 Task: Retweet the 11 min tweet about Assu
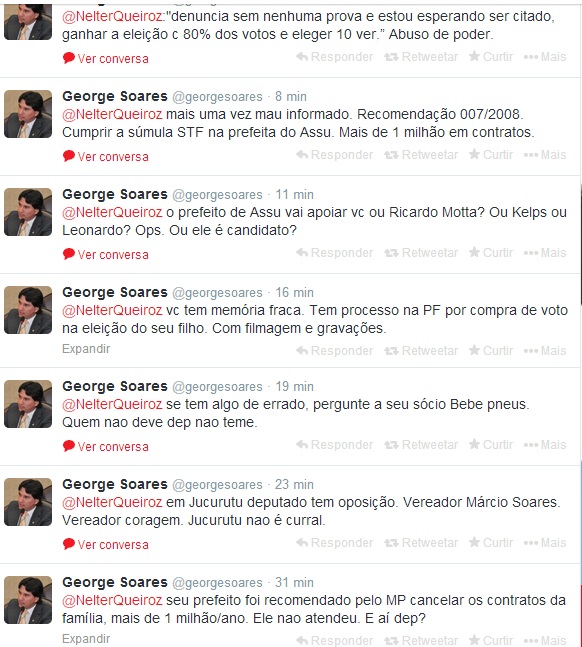(x=421, y=253)
